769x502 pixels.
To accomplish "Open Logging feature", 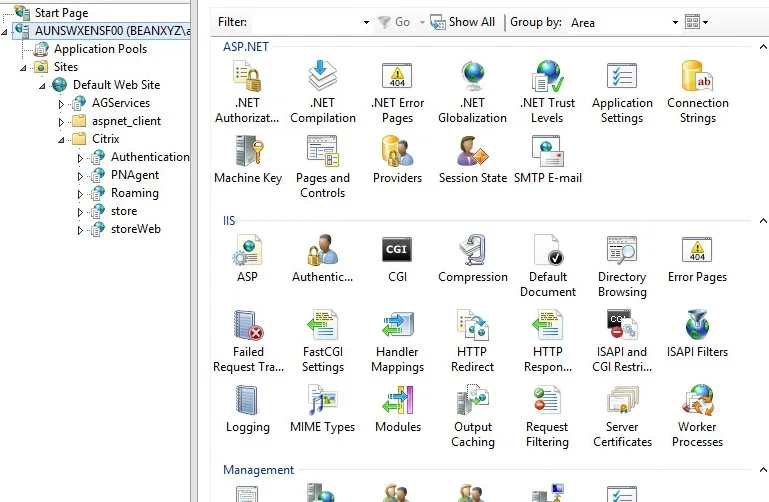I will click(248, 408).
